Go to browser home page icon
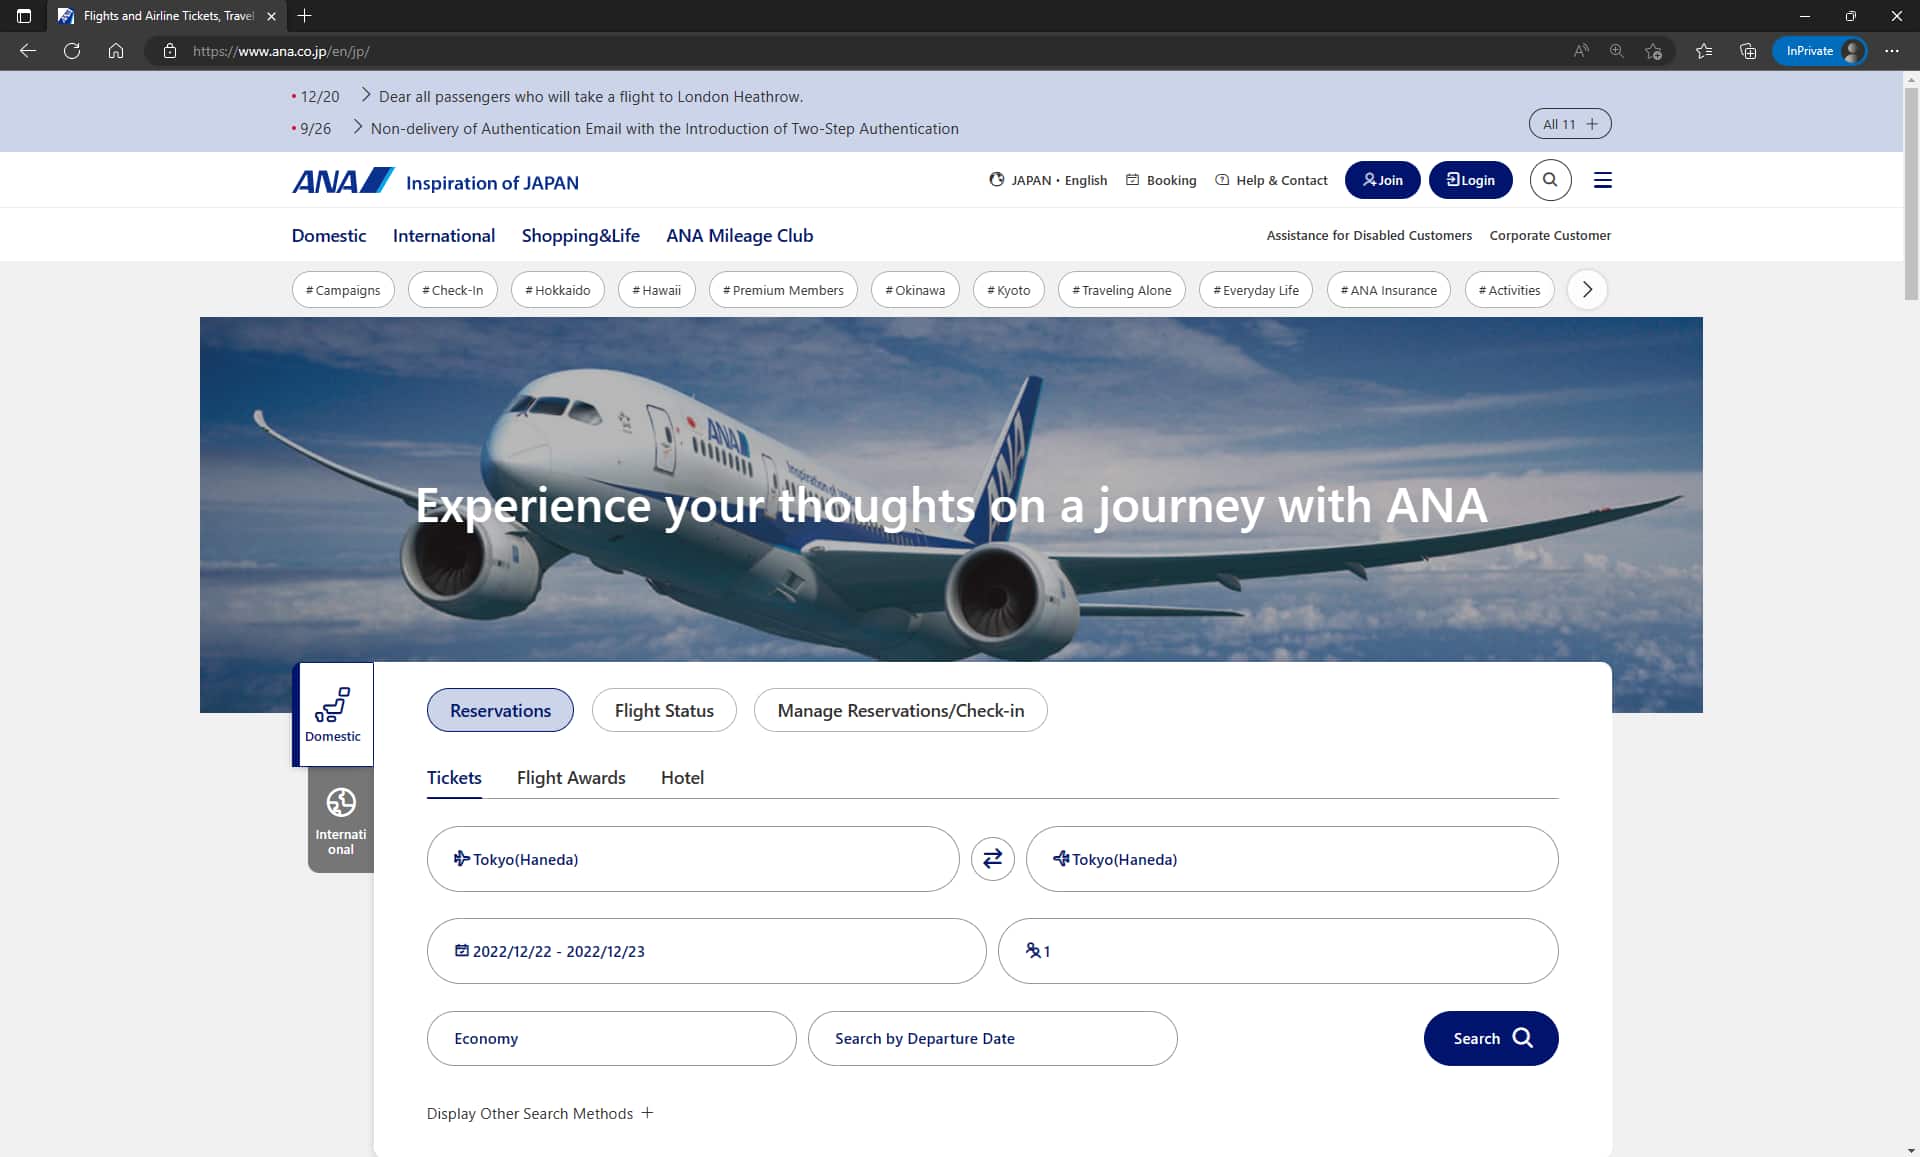This screenshot has width=1920, height=1157. pyautogui.click(x=116, y=51)
